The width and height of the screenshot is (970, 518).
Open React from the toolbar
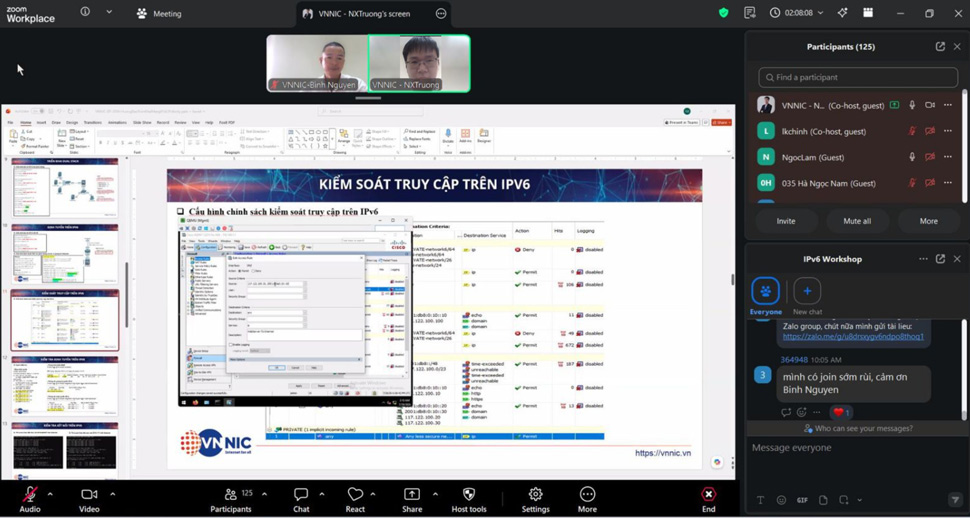click(x=355, y=499)
